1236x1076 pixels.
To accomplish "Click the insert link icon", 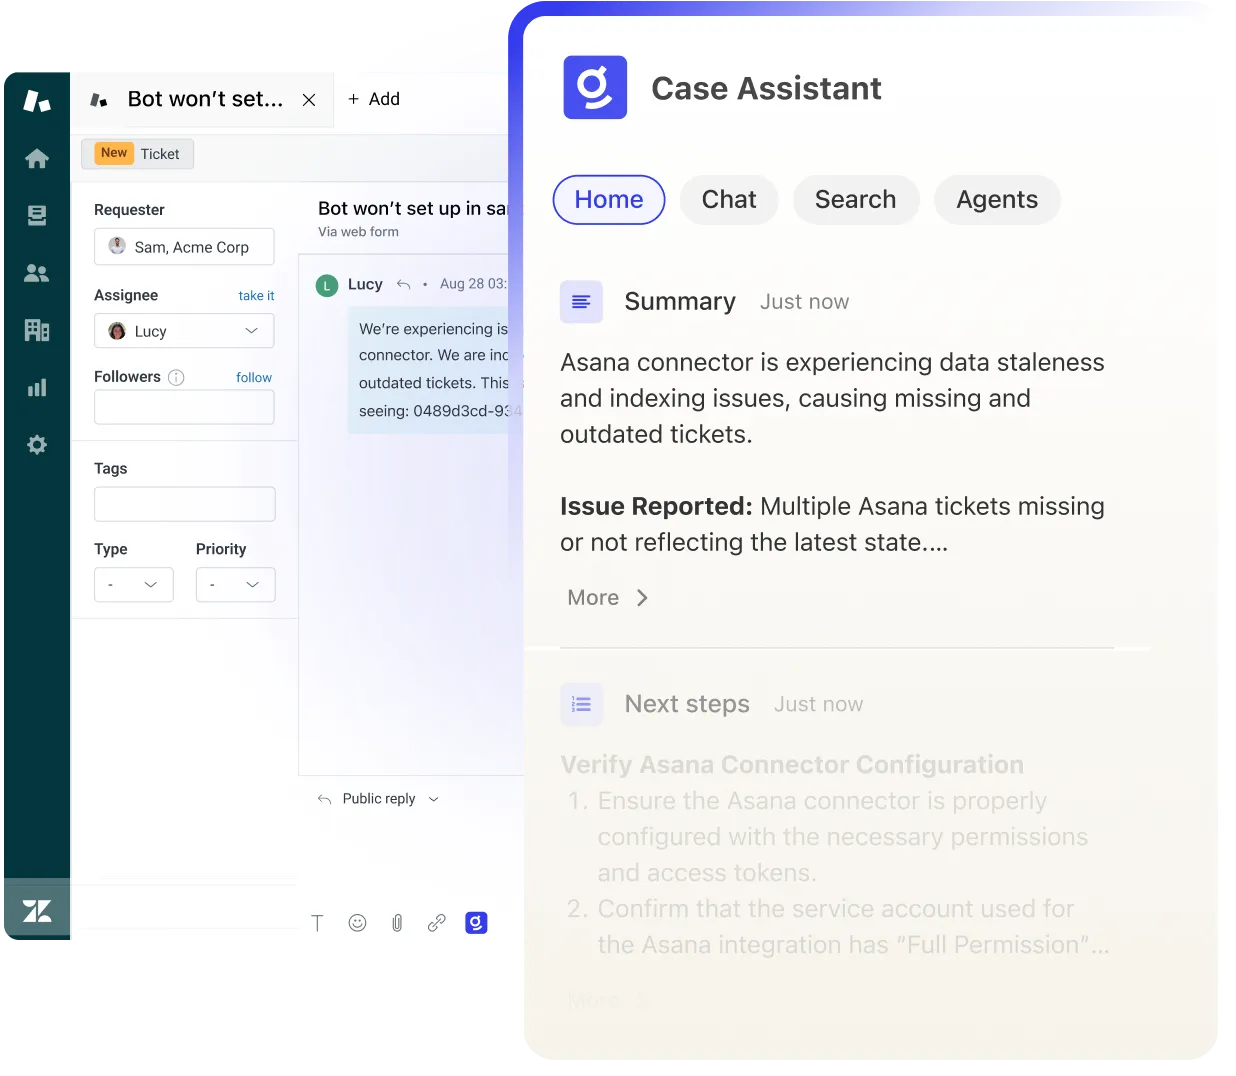I will pyautogui.click(x=436, y=923).
